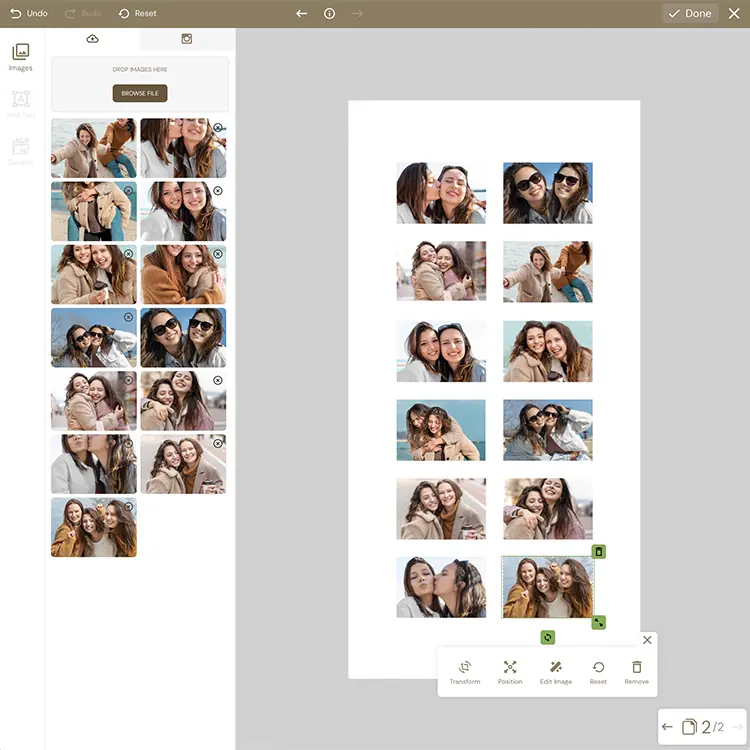
Task: Click the pages icon in page navigator
Action: click(x=689, y=727)
